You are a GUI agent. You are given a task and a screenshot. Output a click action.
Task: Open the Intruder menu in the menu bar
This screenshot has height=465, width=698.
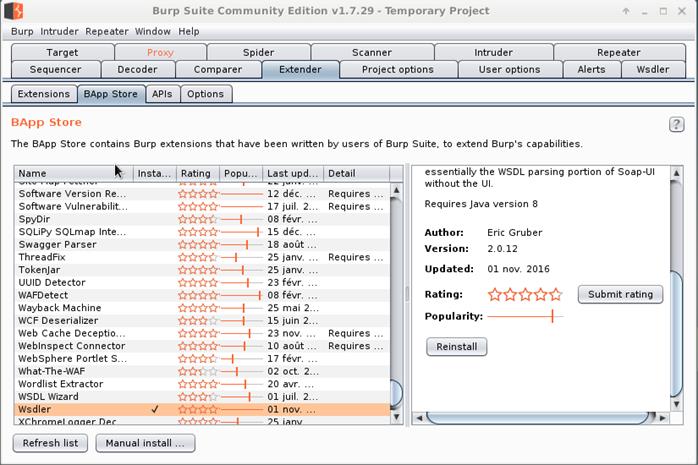tap(60, 31)
